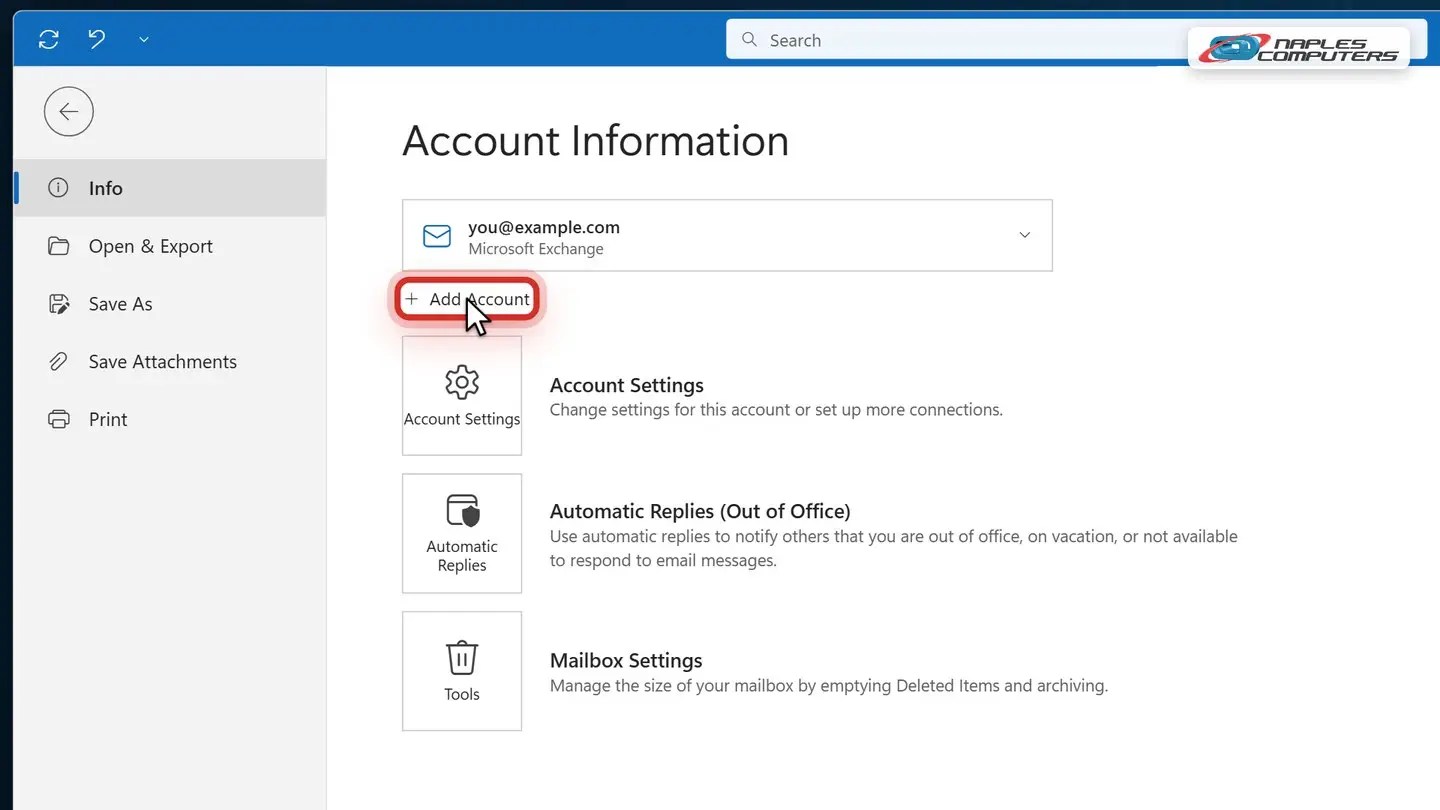
Task: Click the gear icon in Account Settings
Action: (x=462, y=383)
